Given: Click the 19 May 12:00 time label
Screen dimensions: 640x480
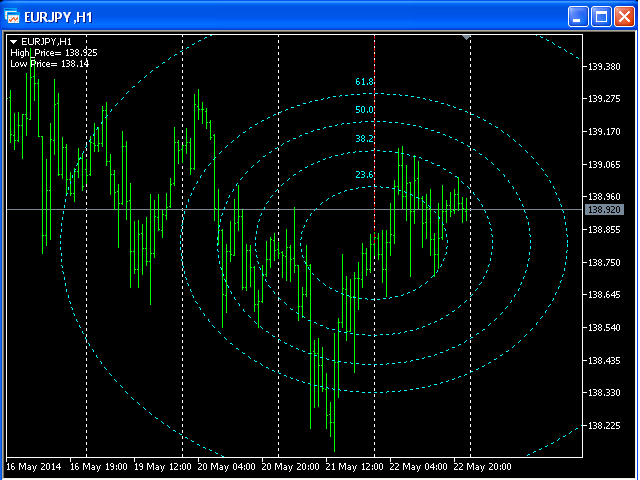Looking at the screenshot, I should pos(163,467).
